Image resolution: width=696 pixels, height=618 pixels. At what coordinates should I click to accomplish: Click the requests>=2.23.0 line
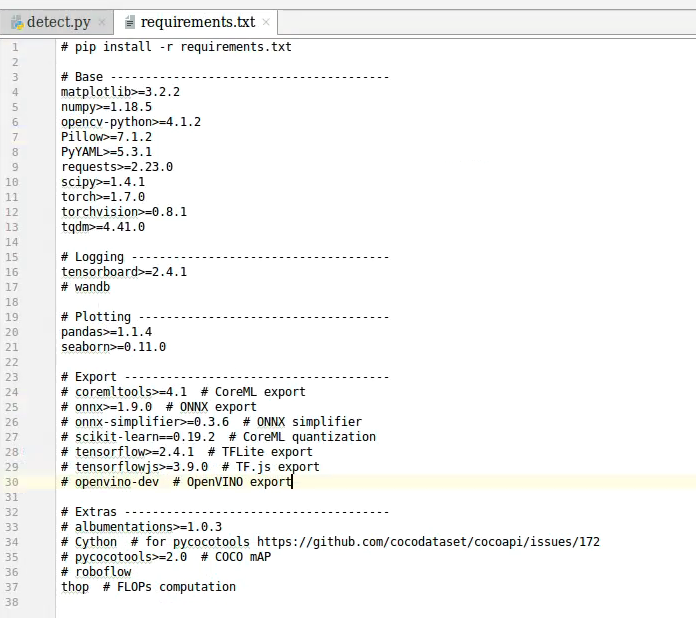117,167
